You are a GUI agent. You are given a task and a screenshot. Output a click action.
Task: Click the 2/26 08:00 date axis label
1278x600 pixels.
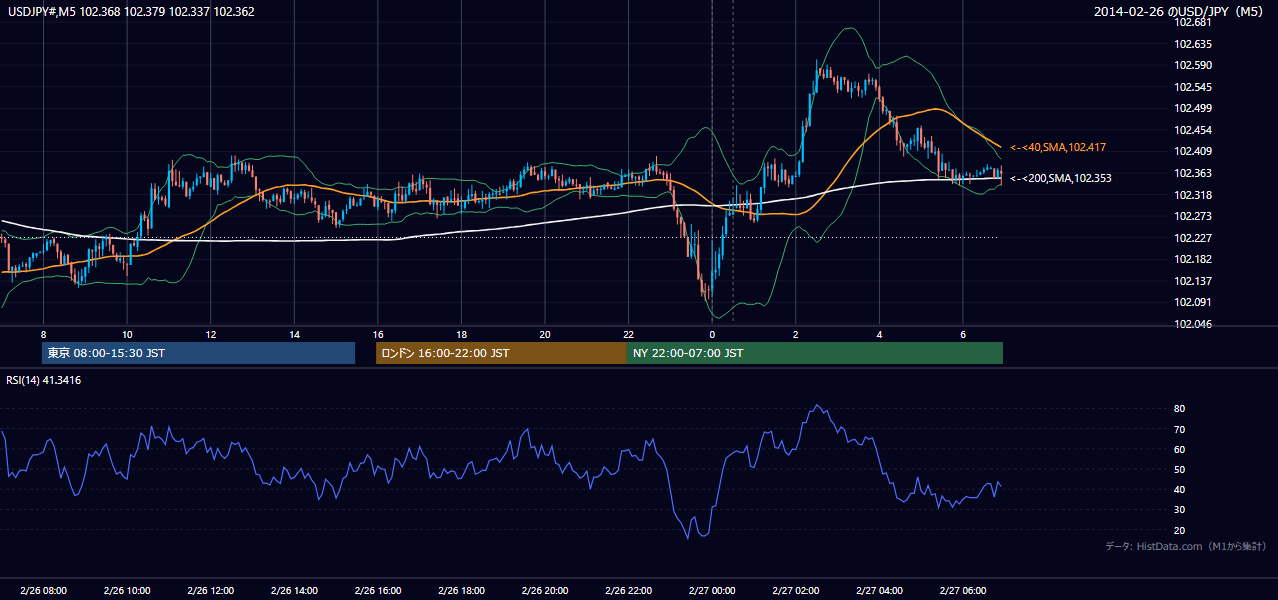43,591
